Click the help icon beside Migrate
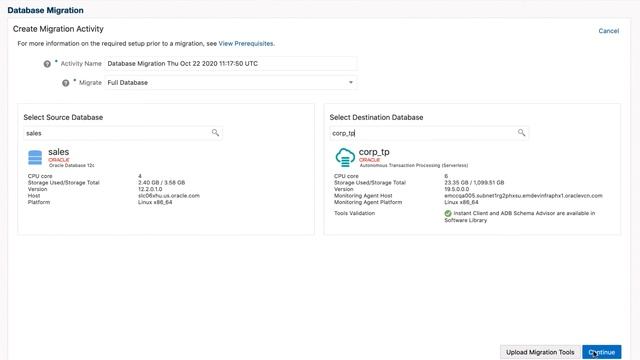This screenshot has height=360, width=640. [65, 83]
